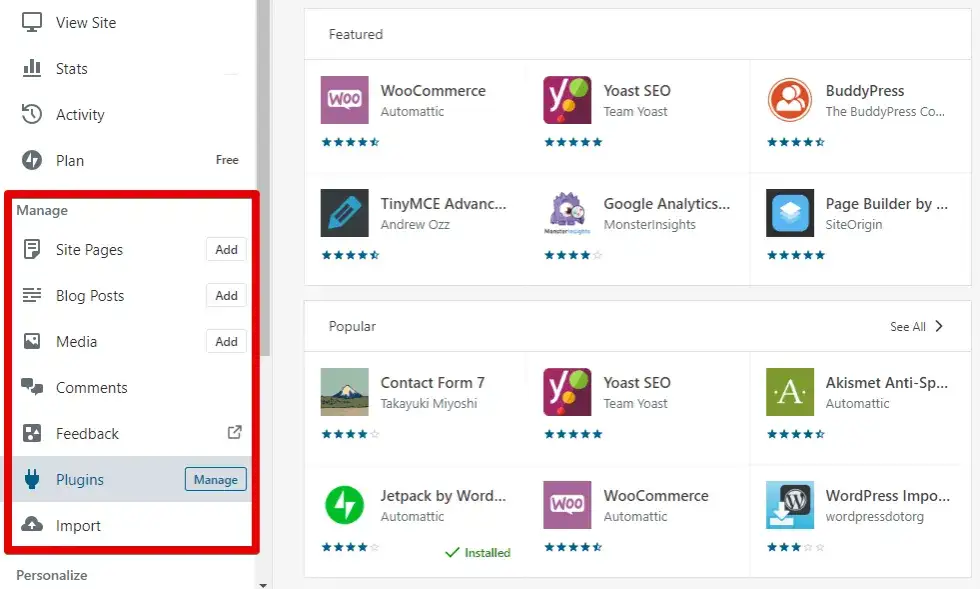Open the Page Builder by SiteOrigin icon
The image size is (980, 589).
790,213
